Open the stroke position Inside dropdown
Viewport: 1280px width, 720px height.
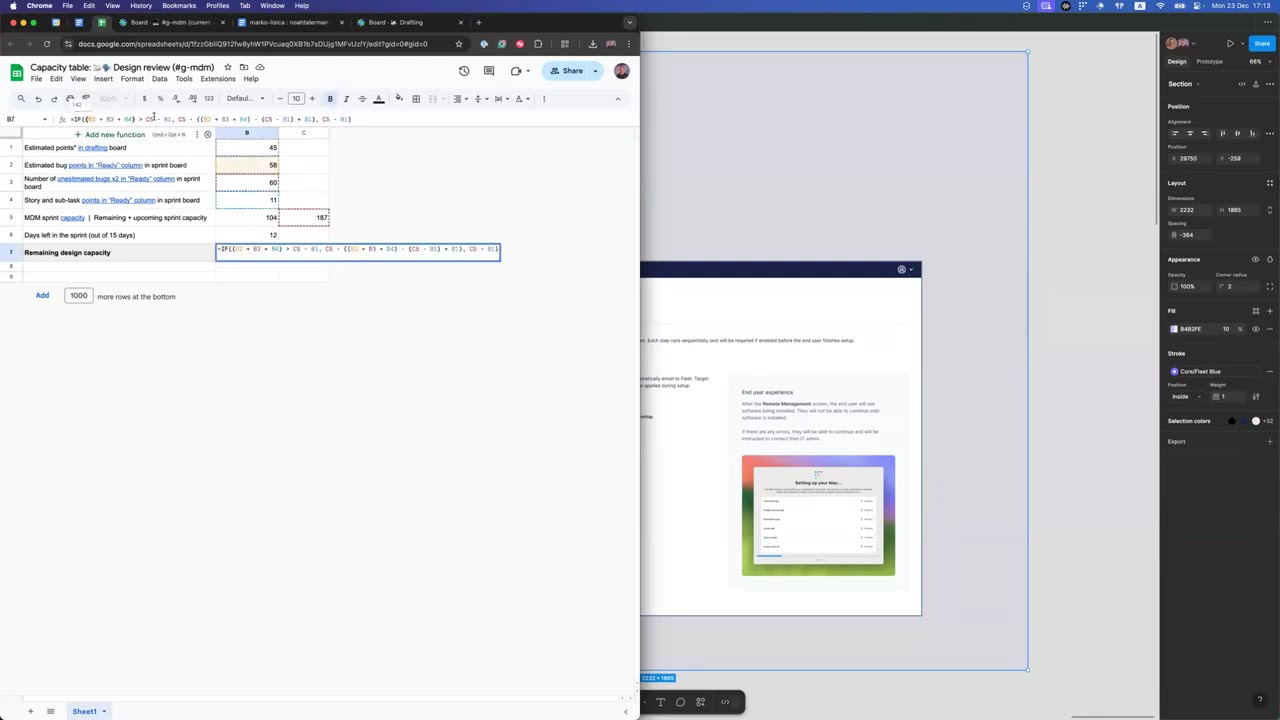pyautogui.click(x=1187, y=397)
